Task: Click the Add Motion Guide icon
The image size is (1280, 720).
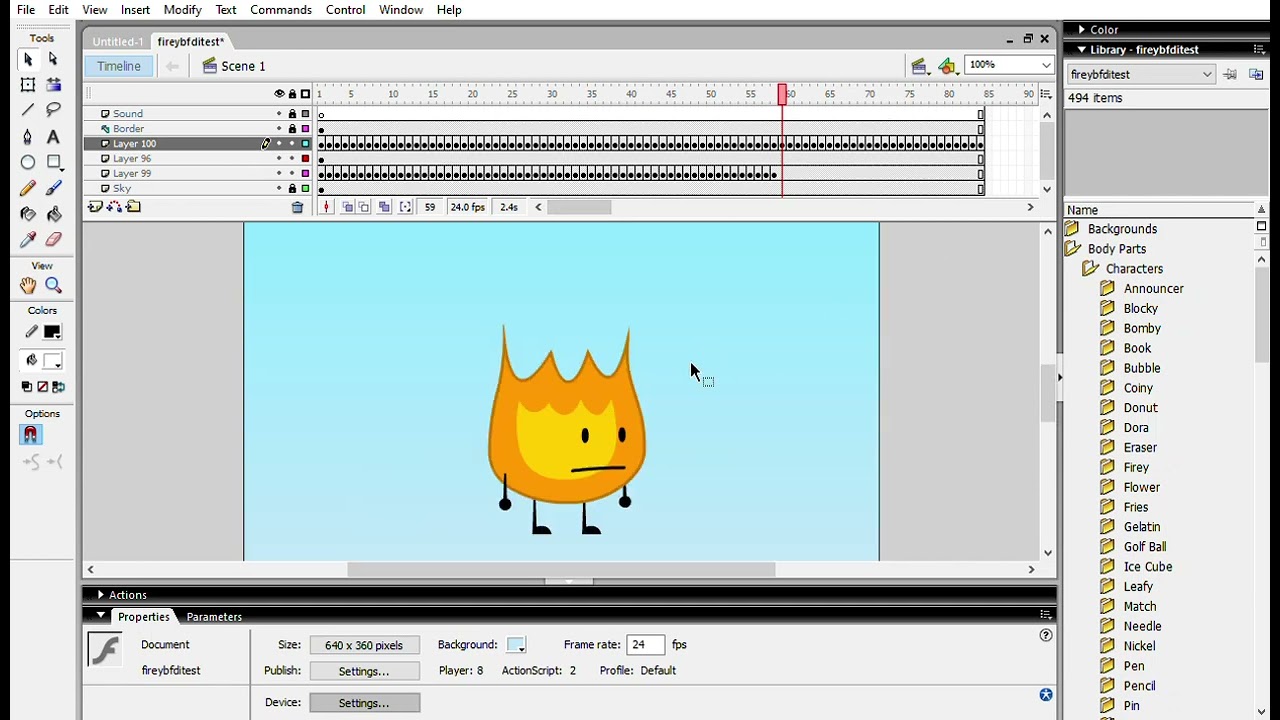Action: click(x=114, y=207)
